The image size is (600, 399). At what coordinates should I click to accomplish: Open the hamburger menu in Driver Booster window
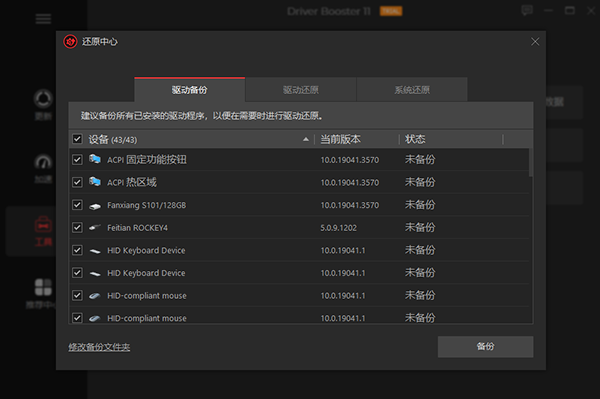pos(43,19)
